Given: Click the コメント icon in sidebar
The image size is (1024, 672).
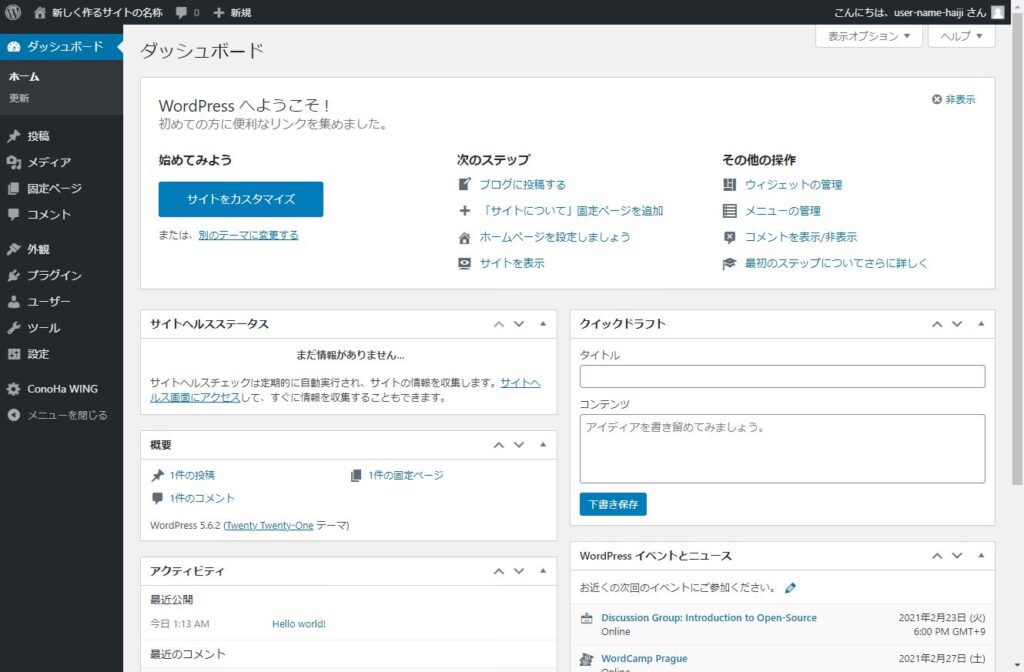Looking at the screenshot, I should [14, 214].
